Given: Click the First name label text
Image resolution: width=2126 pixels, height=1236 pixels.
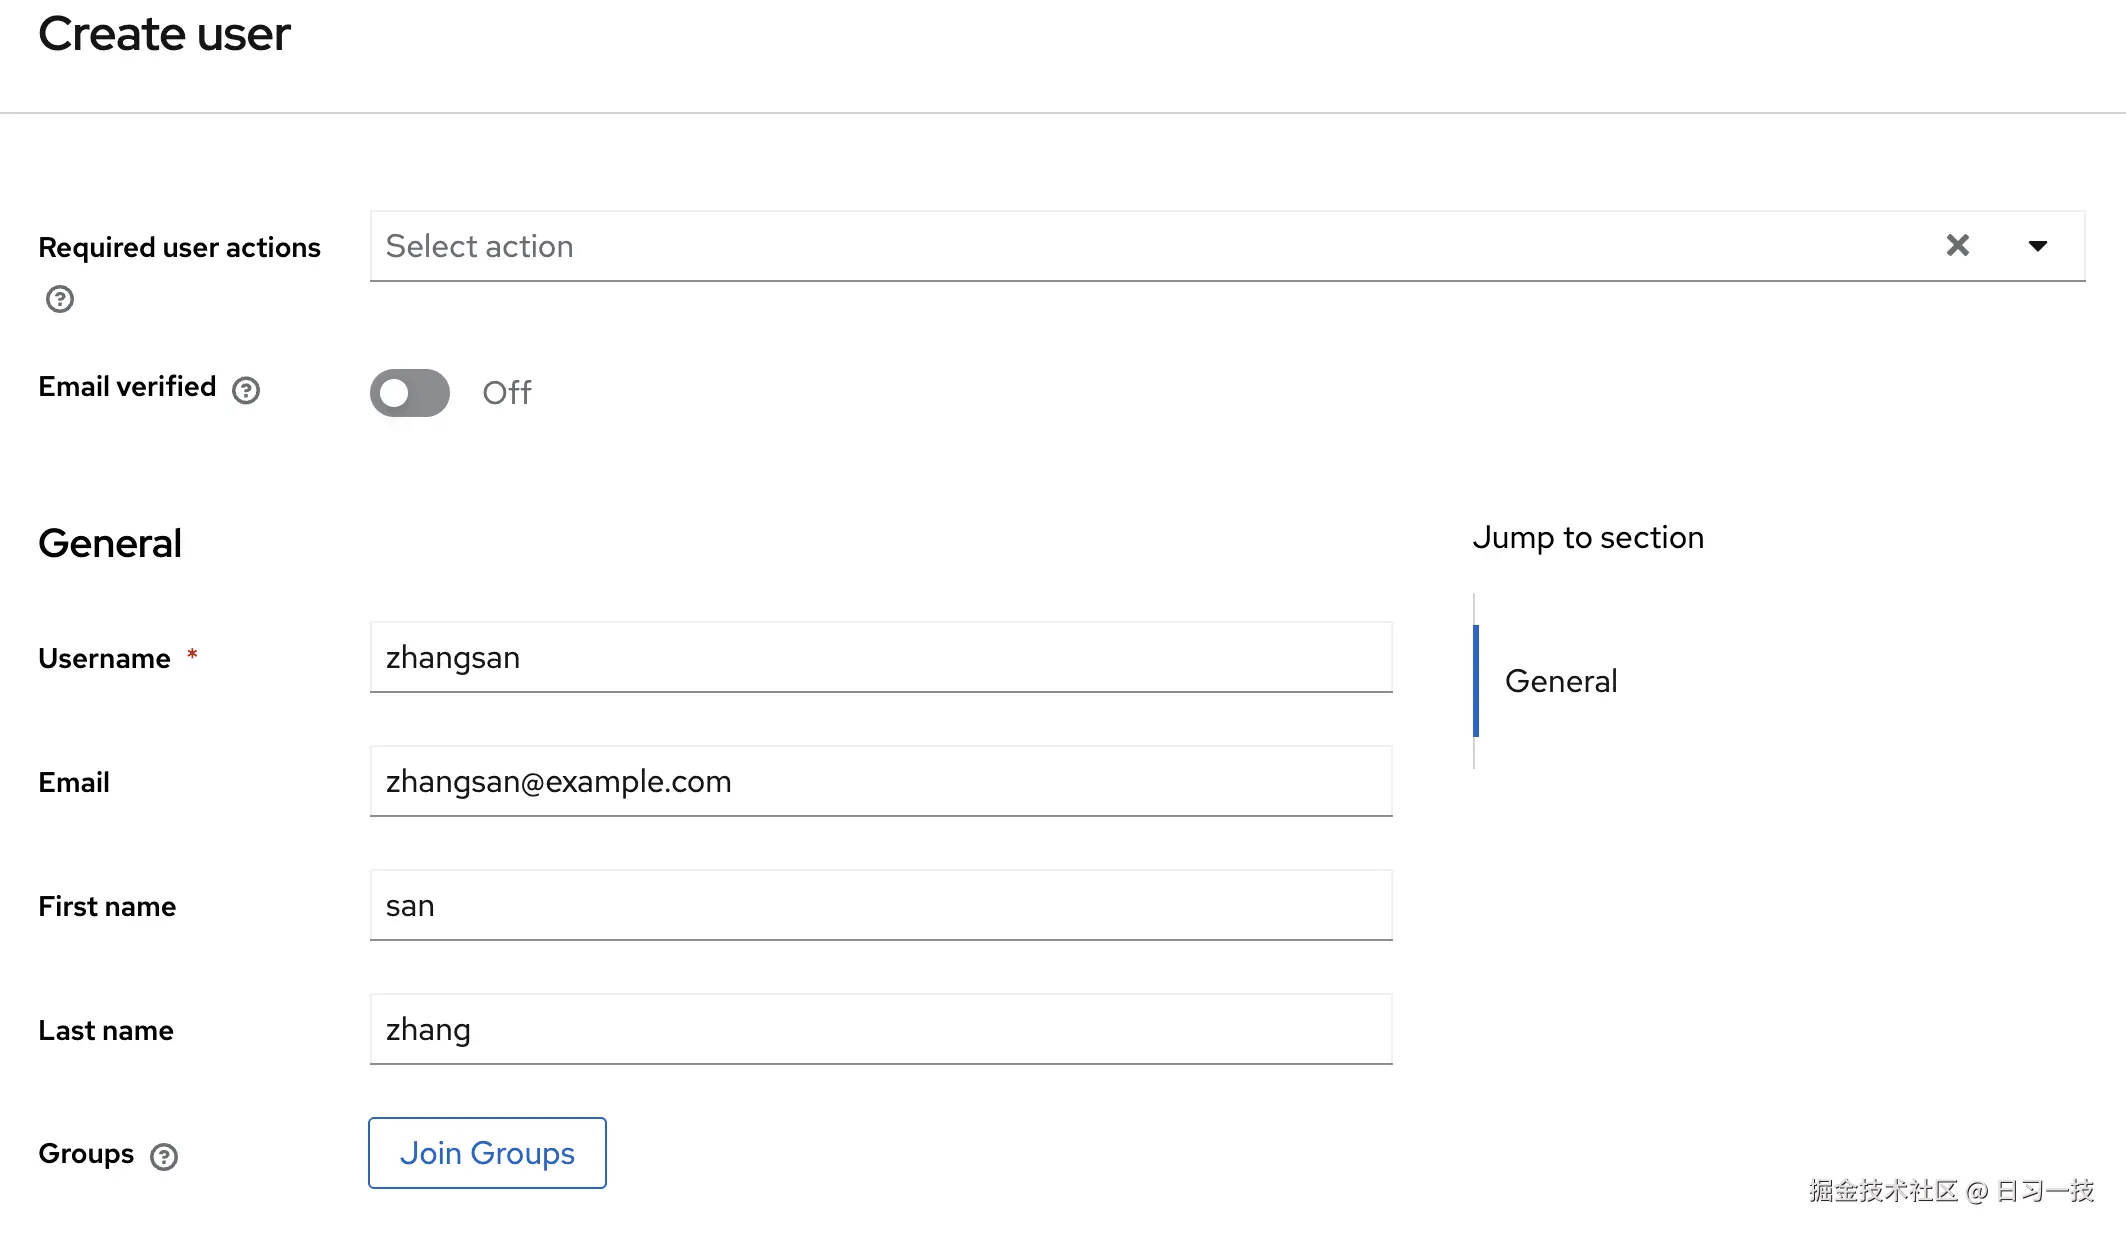Looking at the screenshot, I should point(107,906).
